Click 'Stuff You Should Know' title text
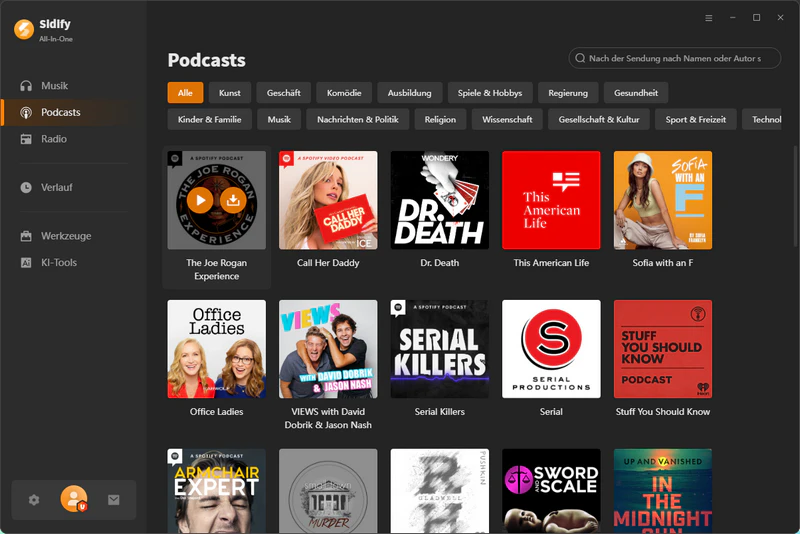The width and height of the screenshot is (800, 534). pos(663,412)
